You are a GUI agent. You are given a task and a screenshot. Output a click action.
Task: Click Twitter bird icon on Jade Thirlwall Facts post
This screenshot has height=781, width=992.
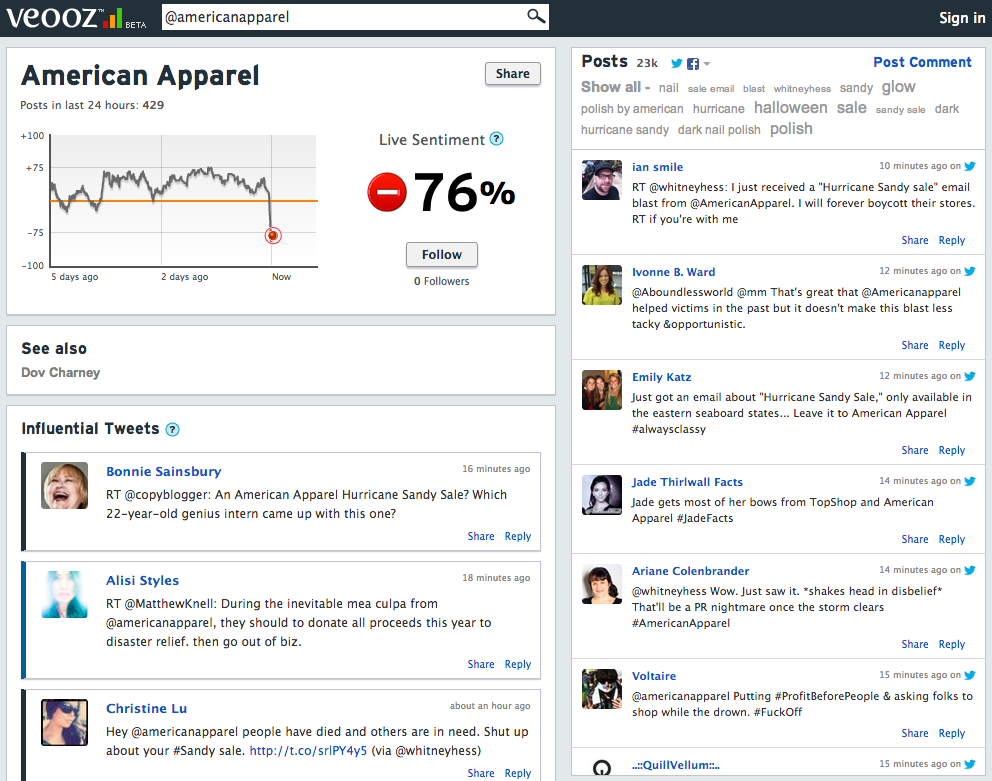click(970, 481)
